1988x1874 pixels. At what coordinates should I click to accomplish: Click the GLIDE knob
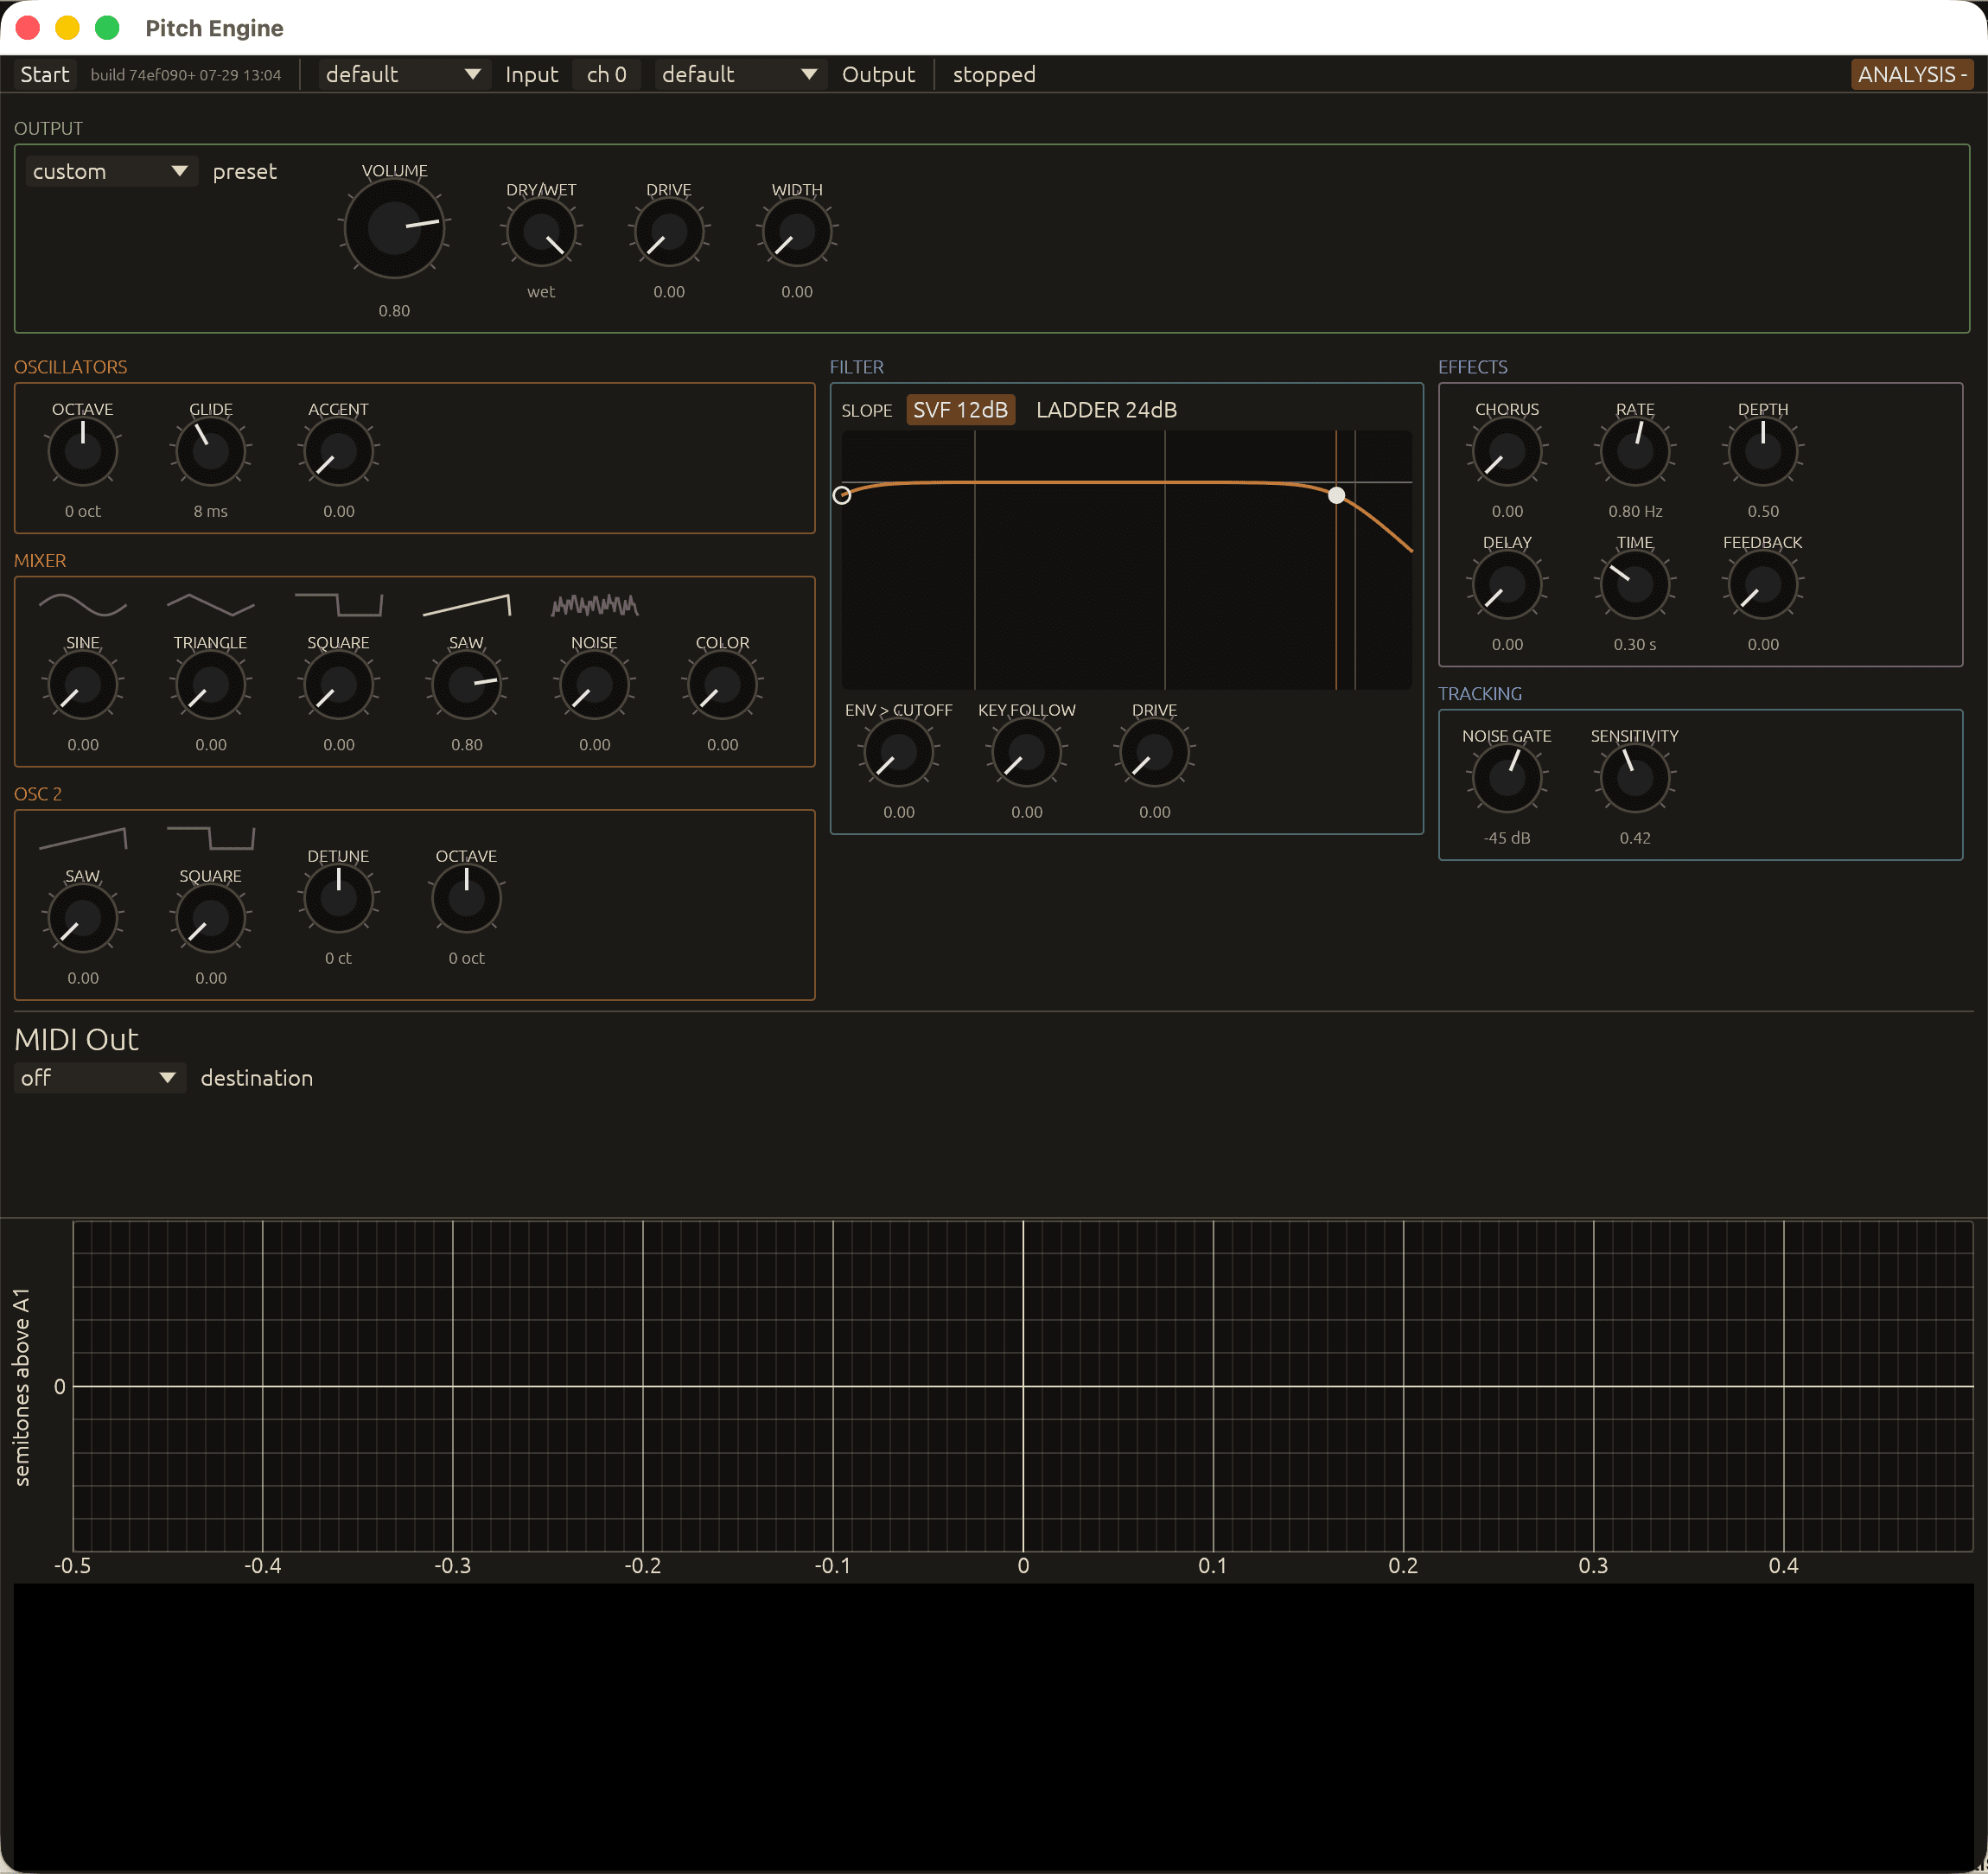[211, 452]
